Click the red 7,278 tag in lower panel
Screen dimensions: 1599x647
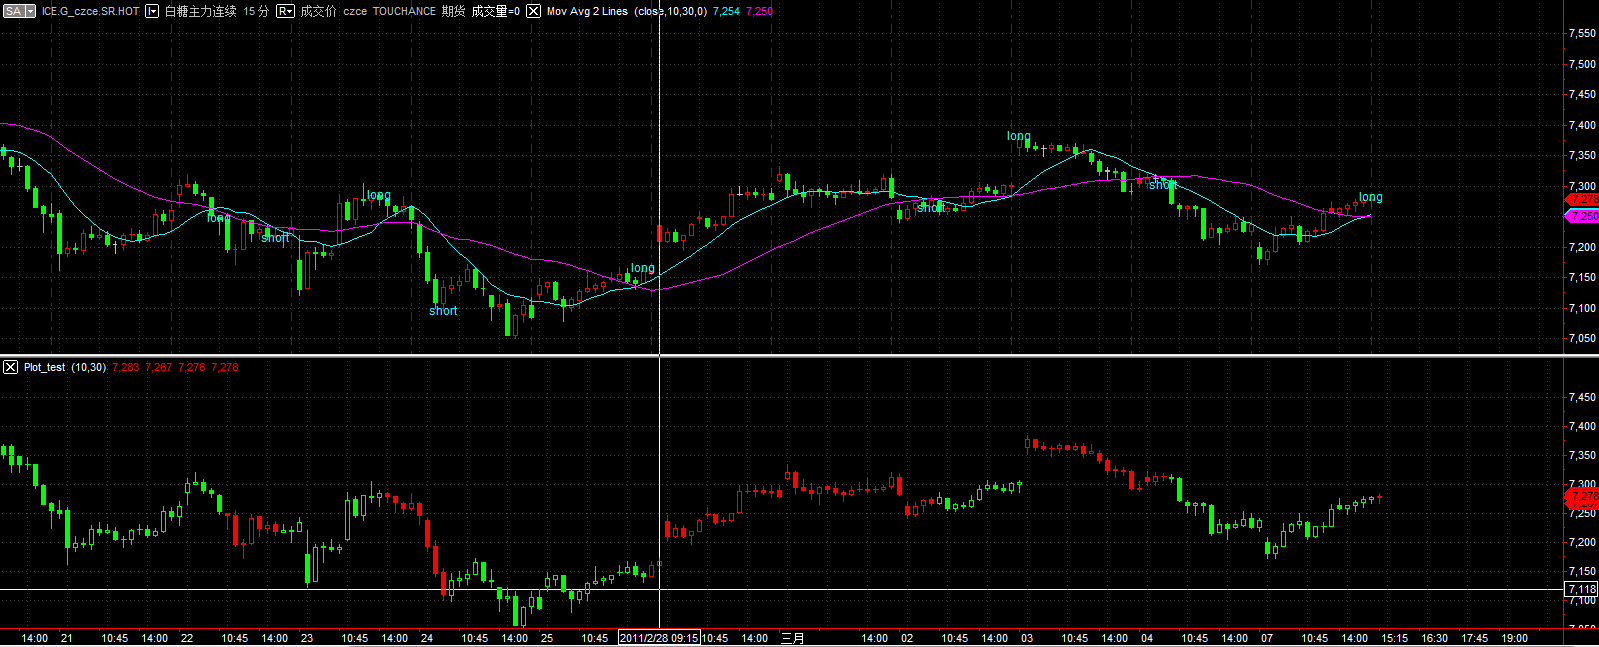pos(1582,496)
